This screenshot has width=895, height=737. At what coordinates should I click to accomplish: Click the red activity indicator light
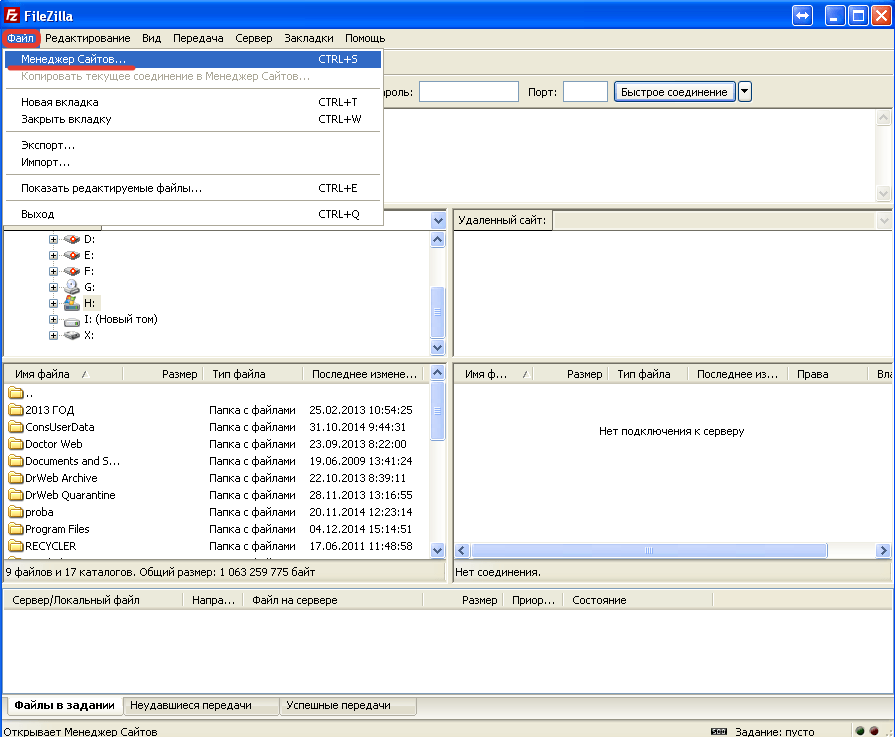pos(874,731)
